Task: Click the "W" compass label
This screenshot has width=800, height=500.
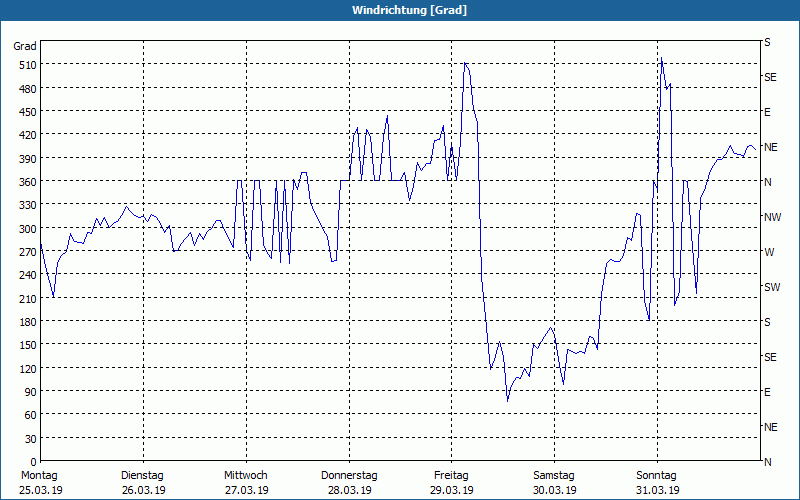Action: tap(769, 253)
